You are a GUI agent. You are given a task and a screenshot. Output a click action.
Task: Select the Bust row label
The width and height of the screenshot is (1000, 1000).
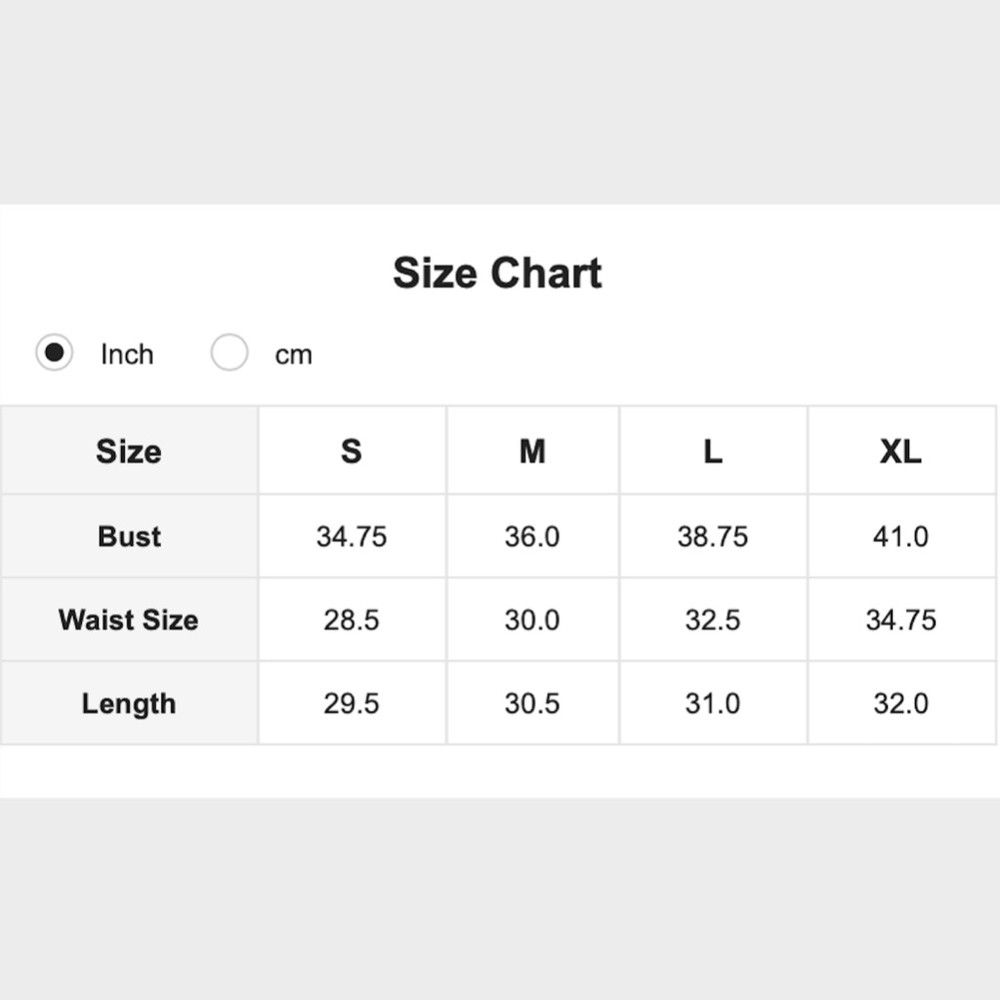click(x=129, y=536)
